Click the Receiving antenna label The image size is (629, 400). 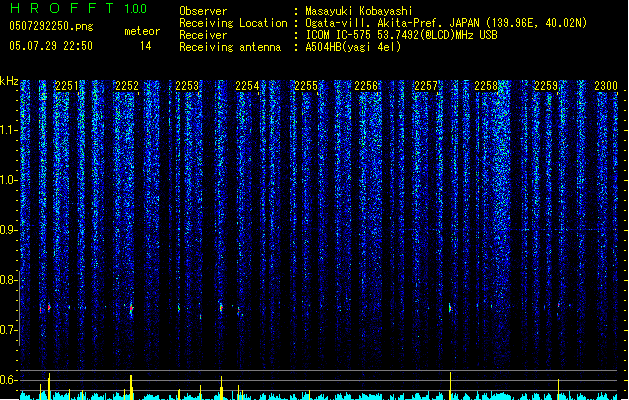pyautogui.click(x=230, y=47)
